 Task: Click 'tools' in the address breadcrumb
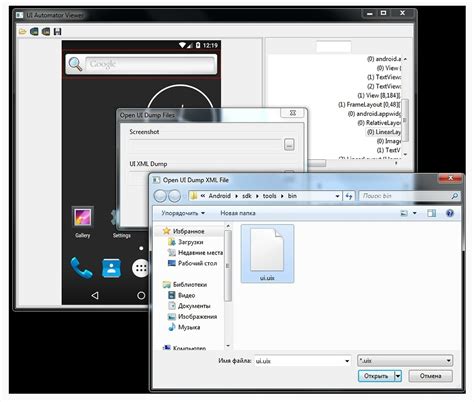(x=269, y=196)
